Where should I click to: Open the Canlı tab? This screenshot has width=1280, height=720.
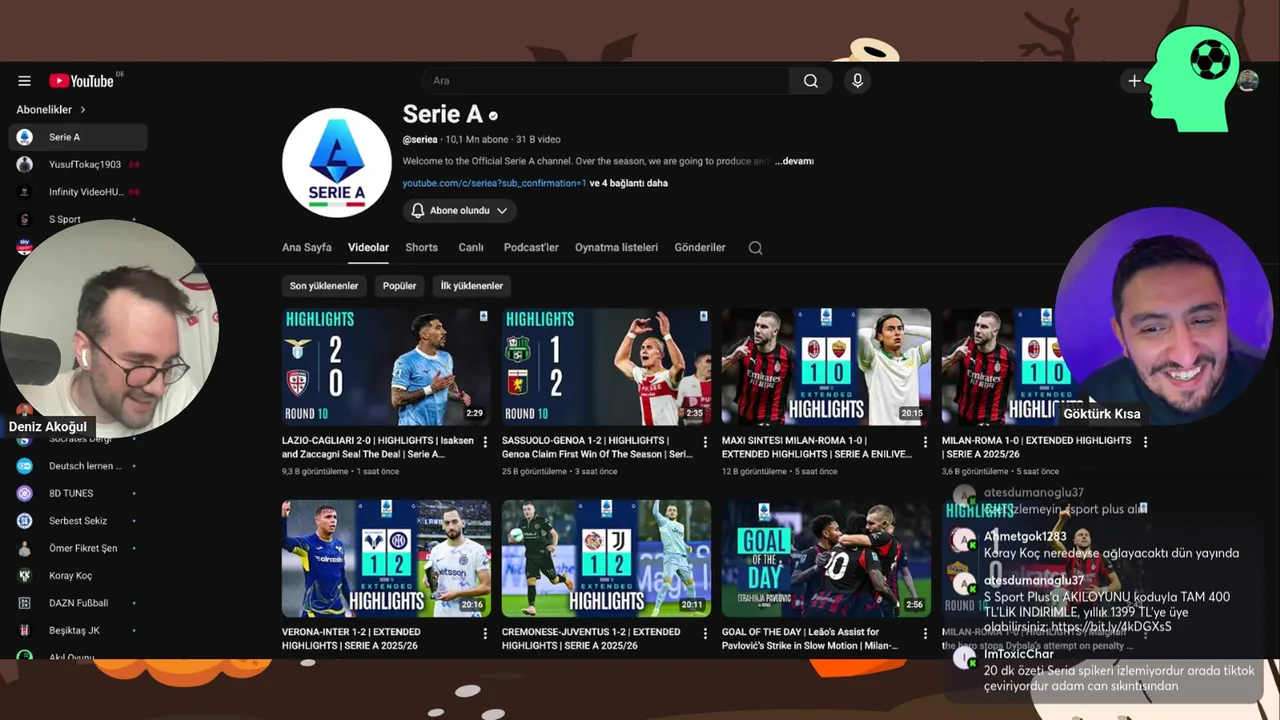(x=471, y=248)
